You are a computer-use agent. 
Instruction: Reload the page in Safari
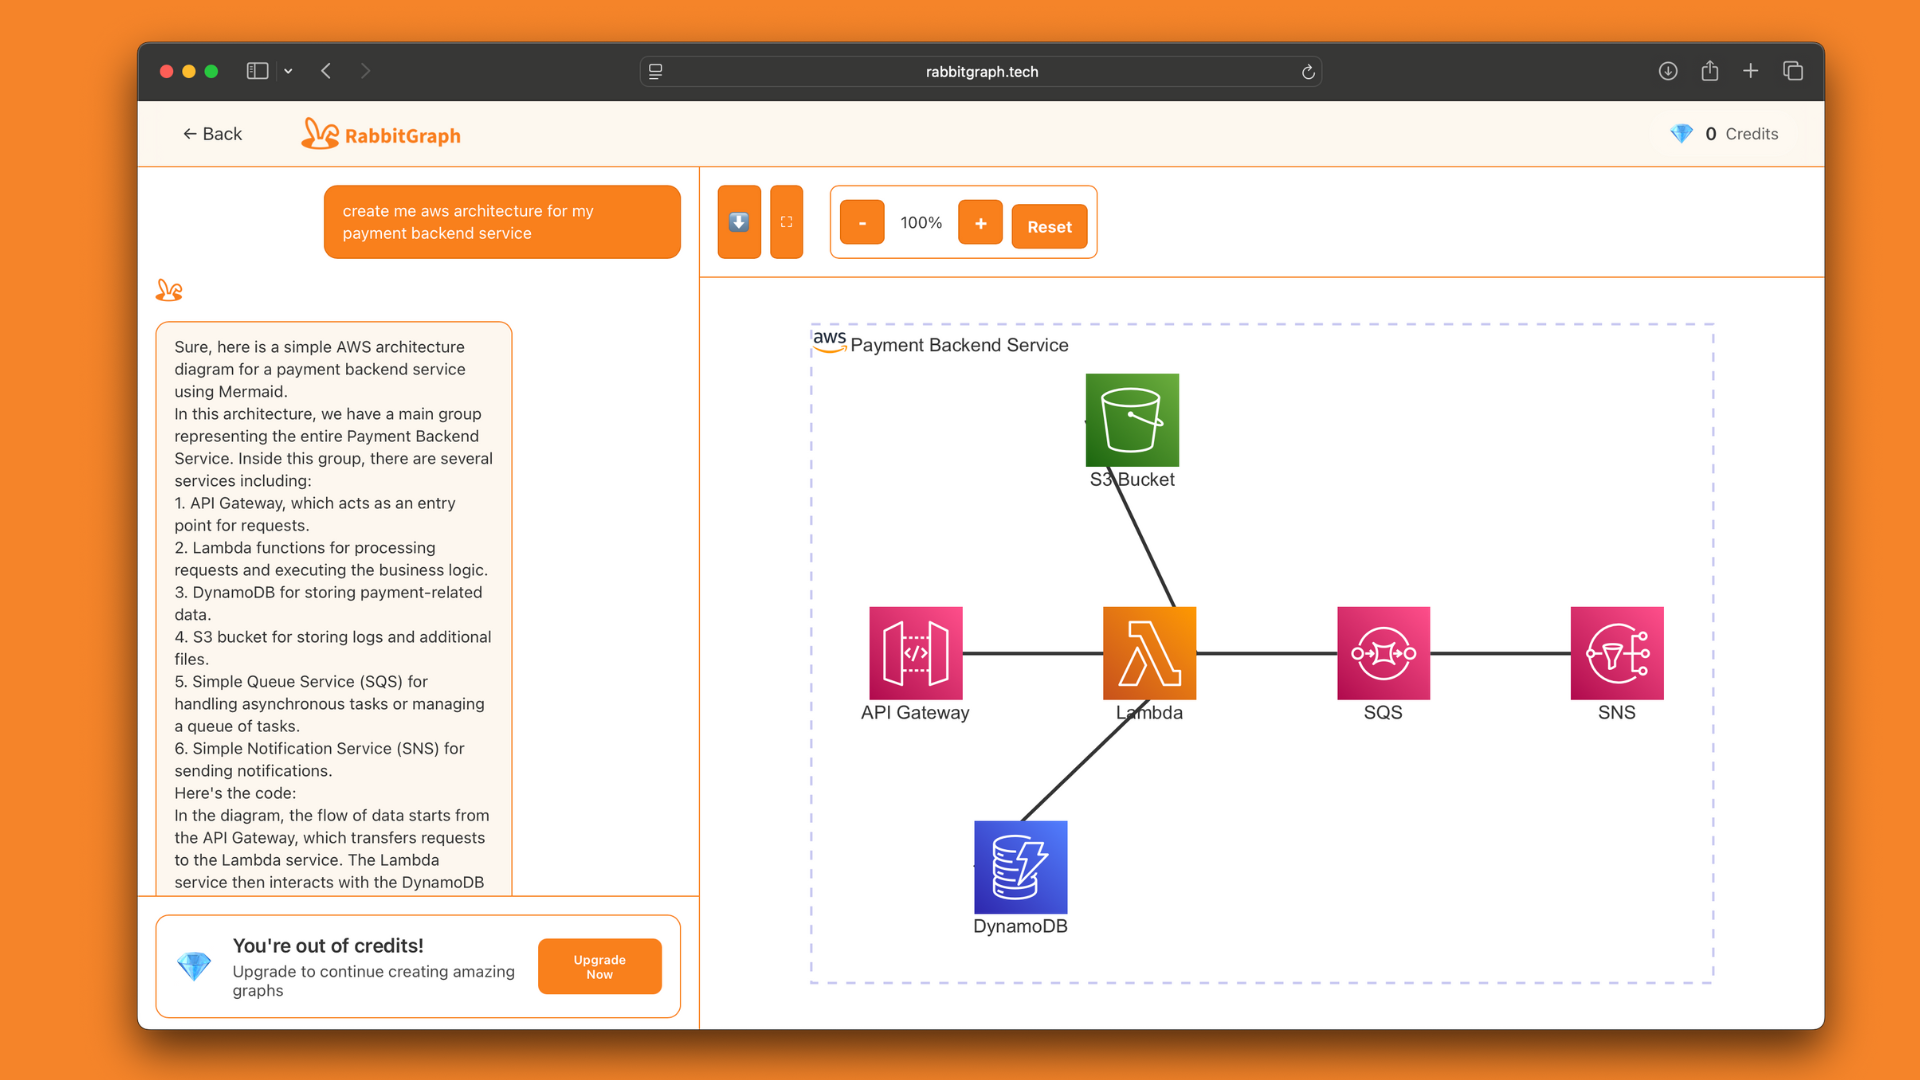point(1307,71)
